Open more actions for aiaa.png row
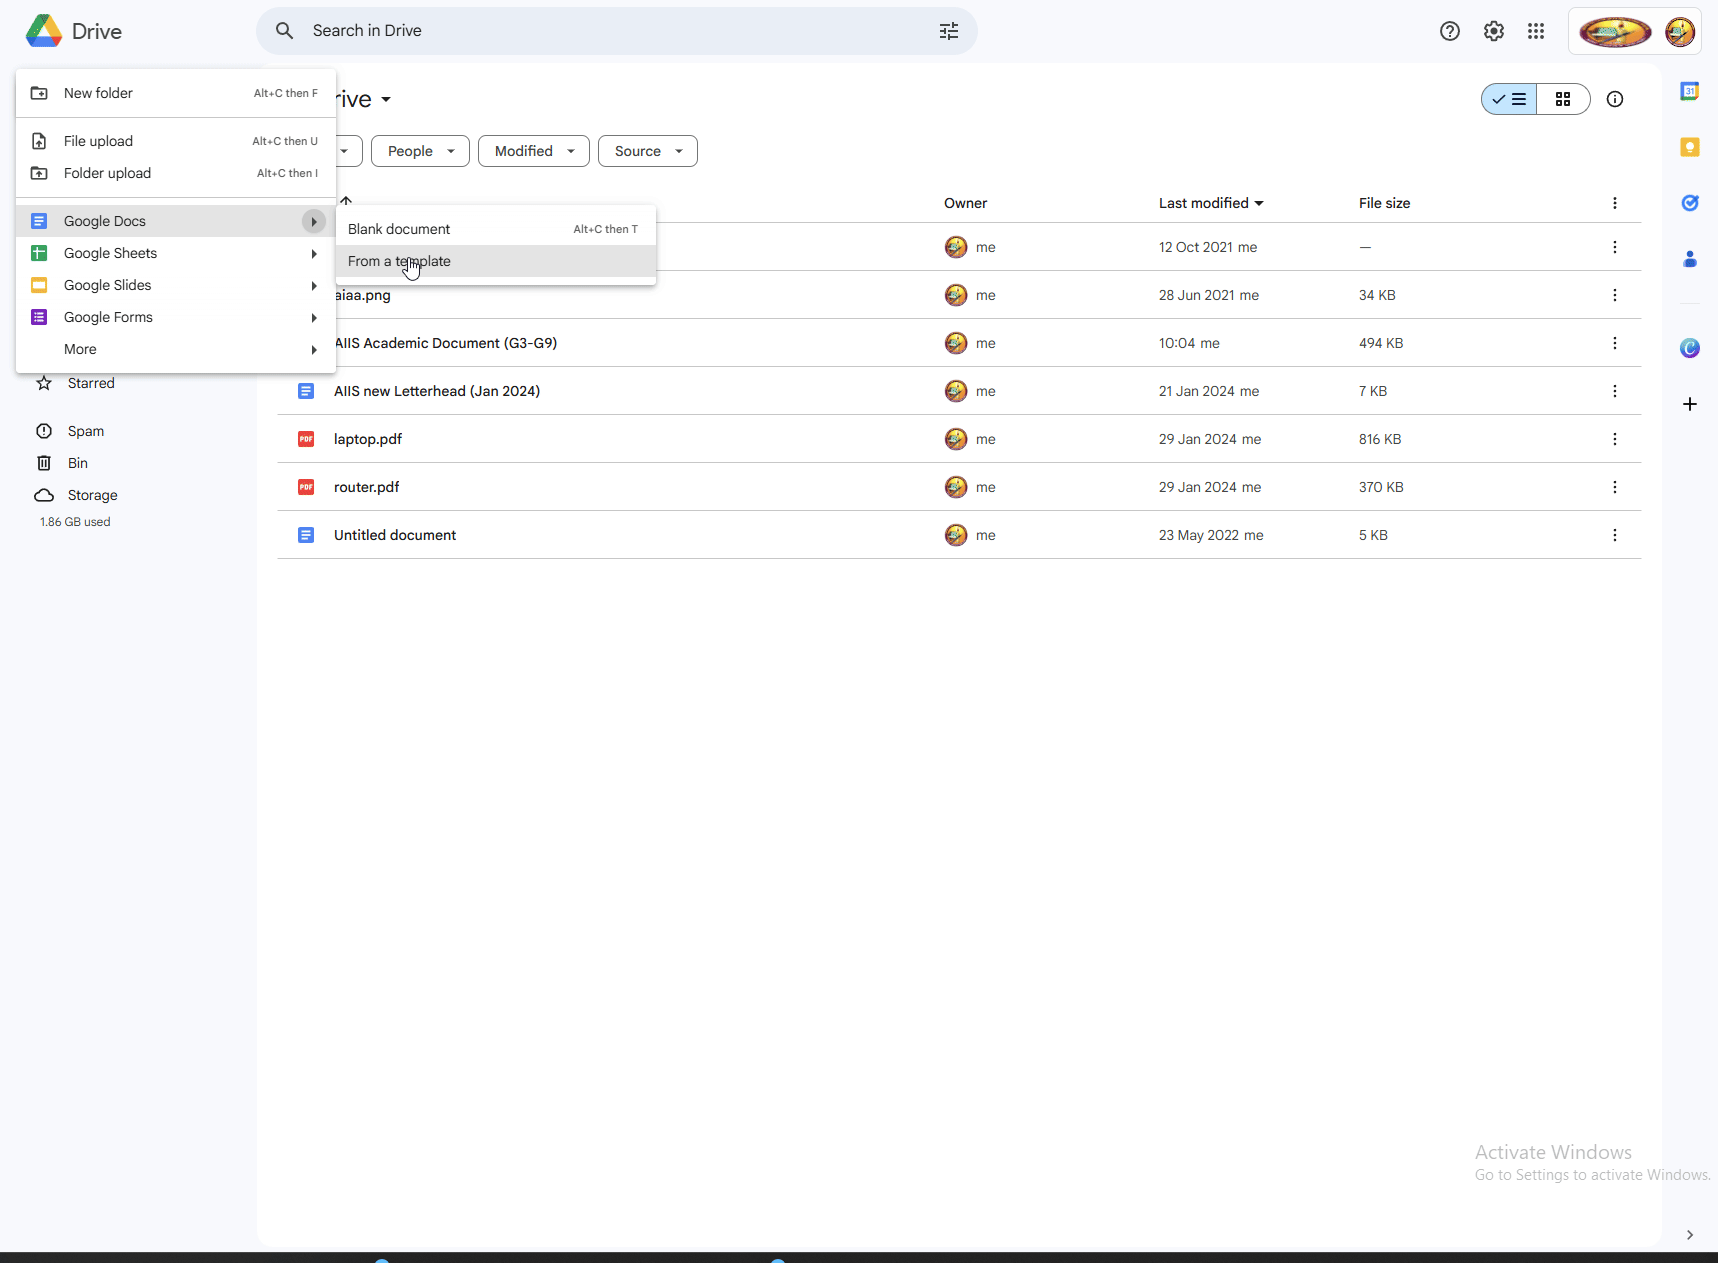 coord(1614,295)
